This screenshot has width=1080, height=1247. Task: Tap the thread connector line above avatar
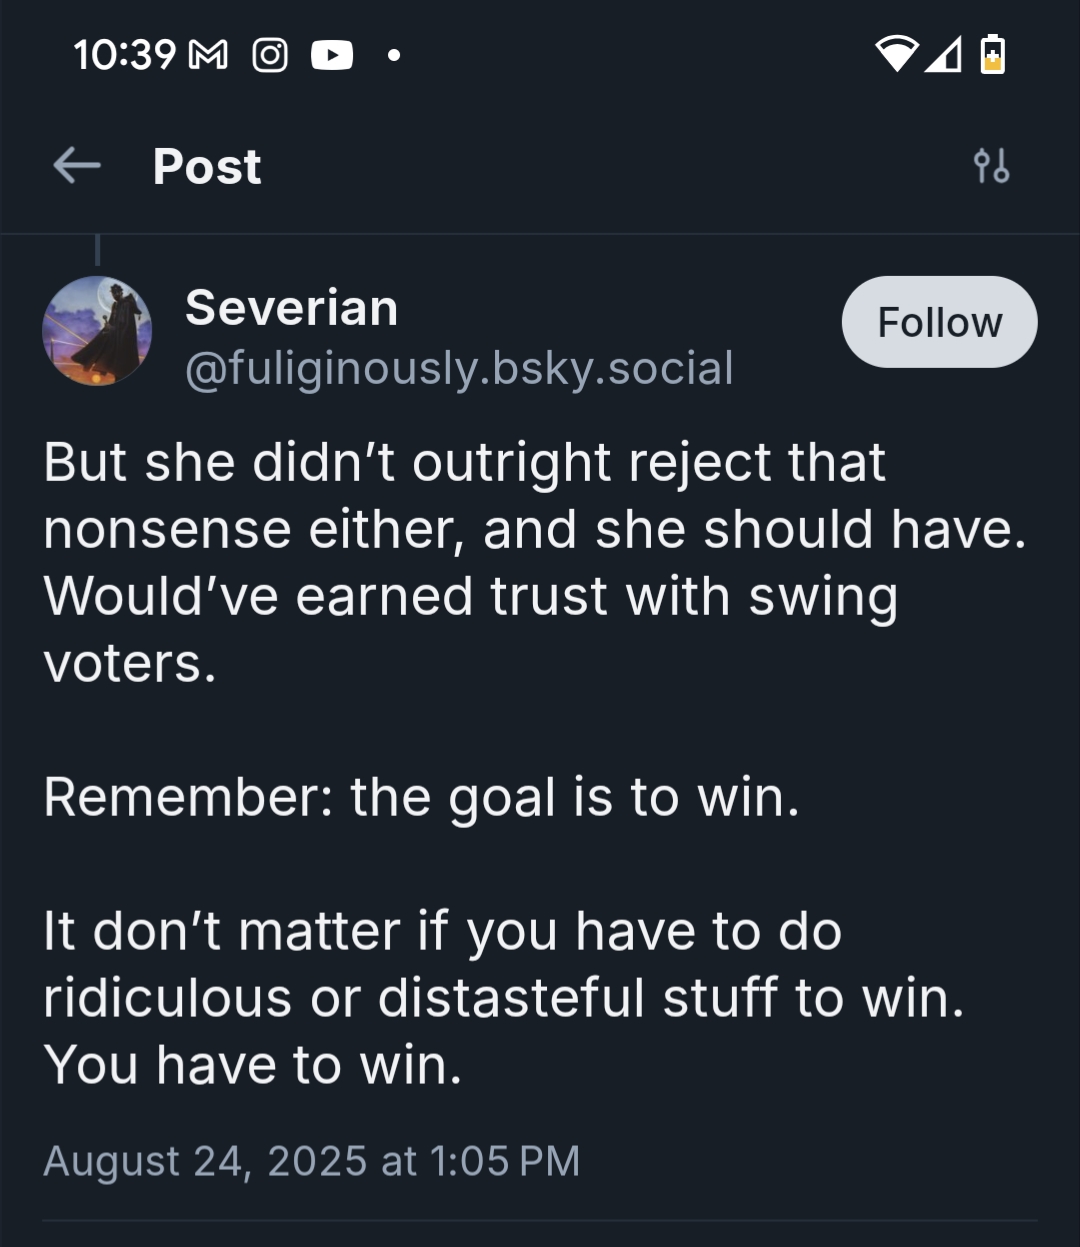pyautogui.click(x=97, y=250)
